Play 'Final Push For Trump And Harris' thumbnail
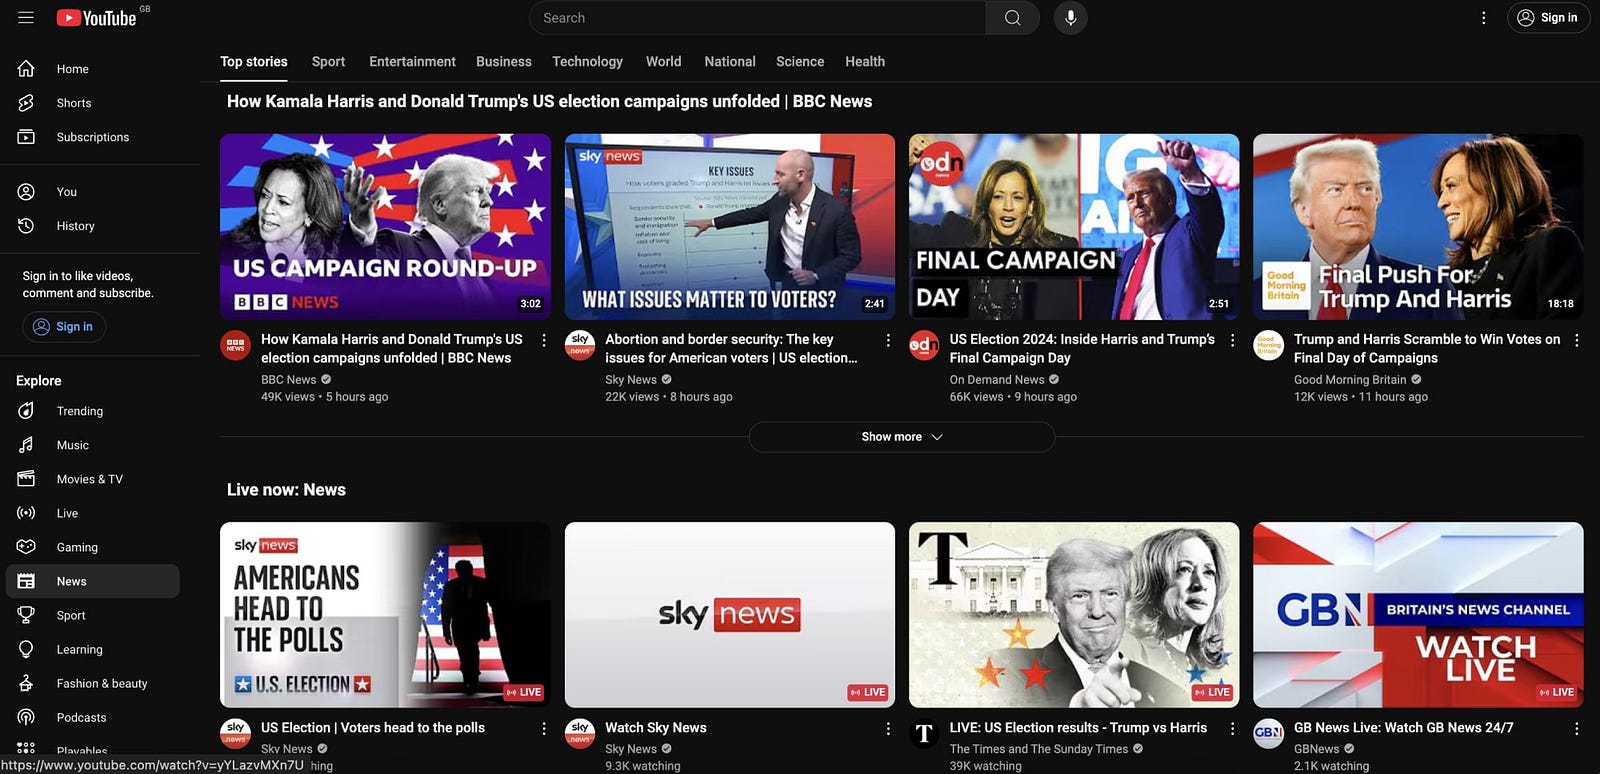This screenshot has width=1600, height=774. (1418, 227)
